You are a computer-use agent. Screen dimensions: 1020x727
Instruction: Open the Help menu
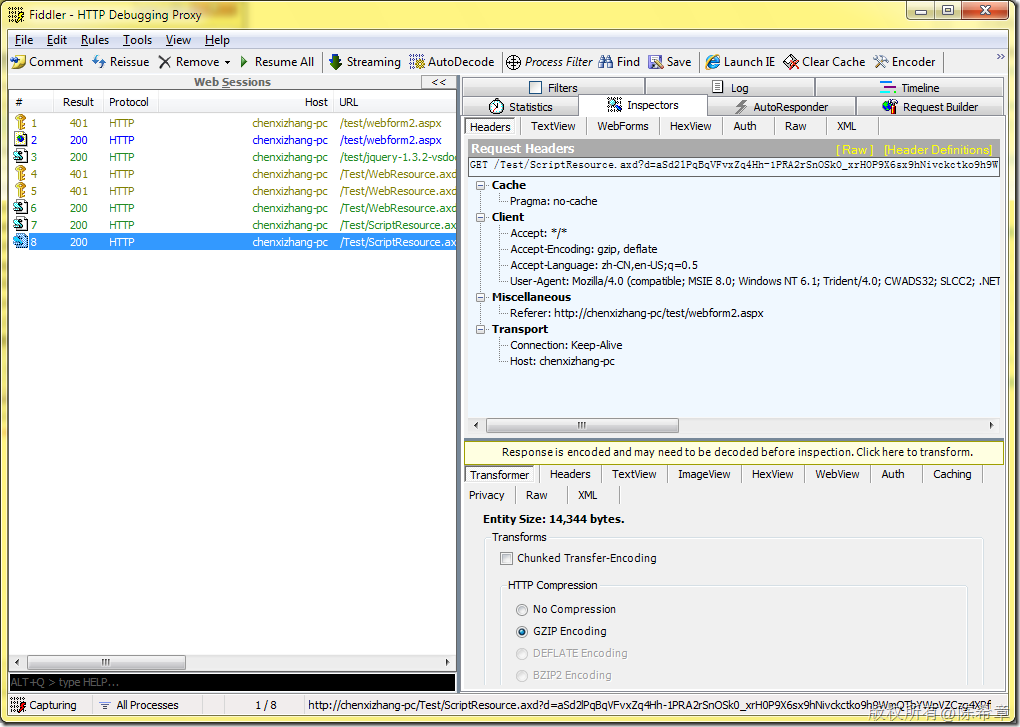tap(217, 40)
